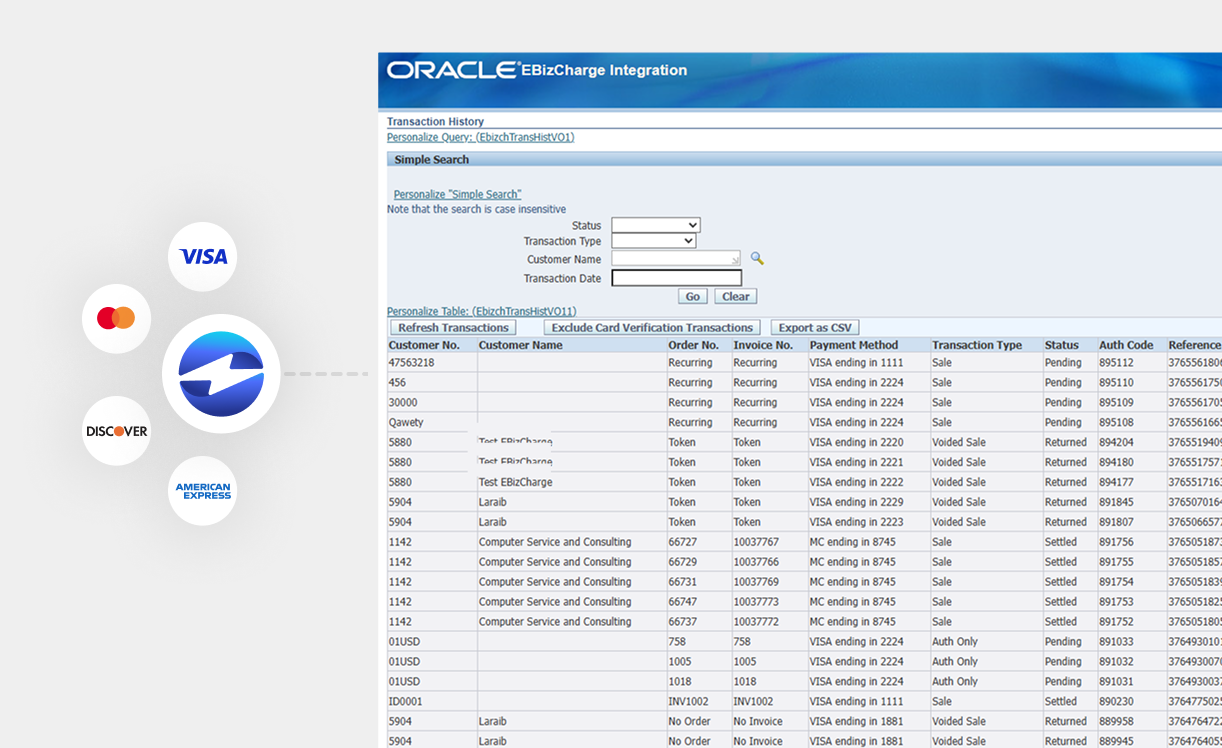Click the Oracle logo in header
Screen dimensions: 1222x748
click(x=451, y=70)
